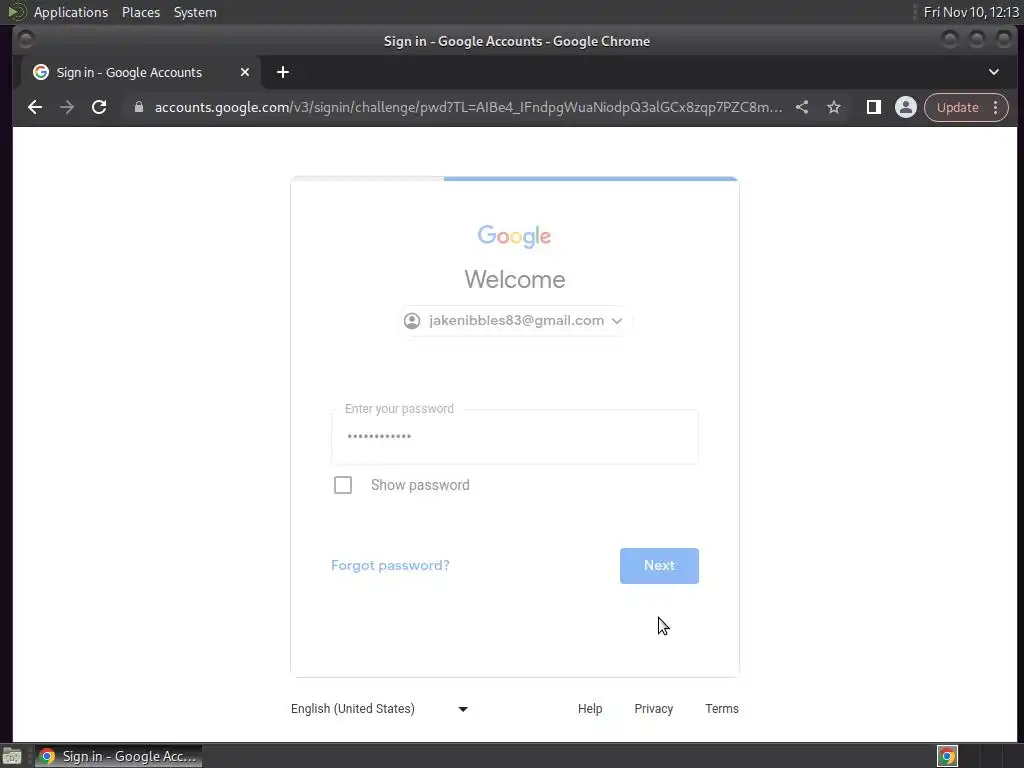Open the Places menu
Screen dimensions: 1024x768
tap(140, 12)
